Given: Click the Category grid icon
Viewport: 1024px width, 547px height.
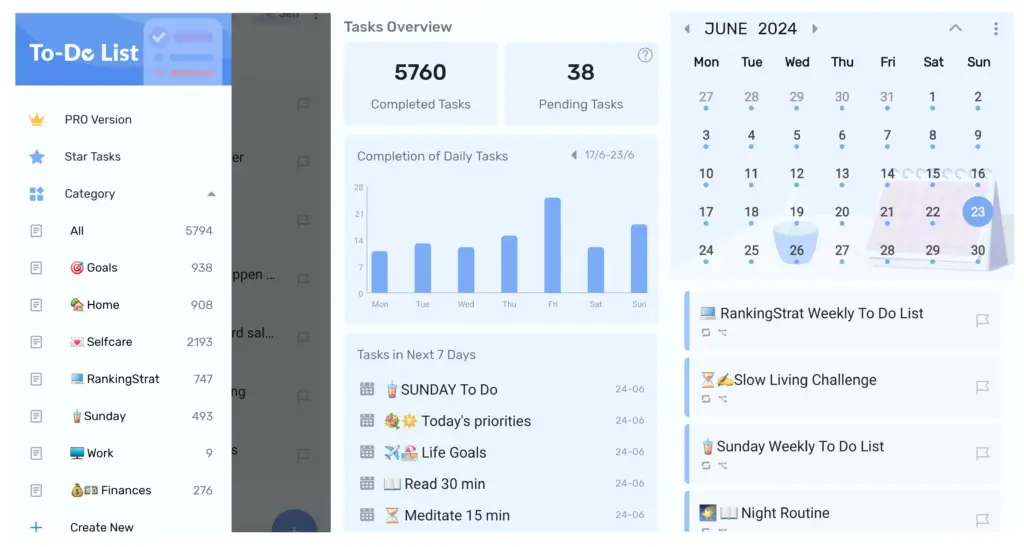Looking at the screenshot, I should pyautogui.click(x=37, y=194).
